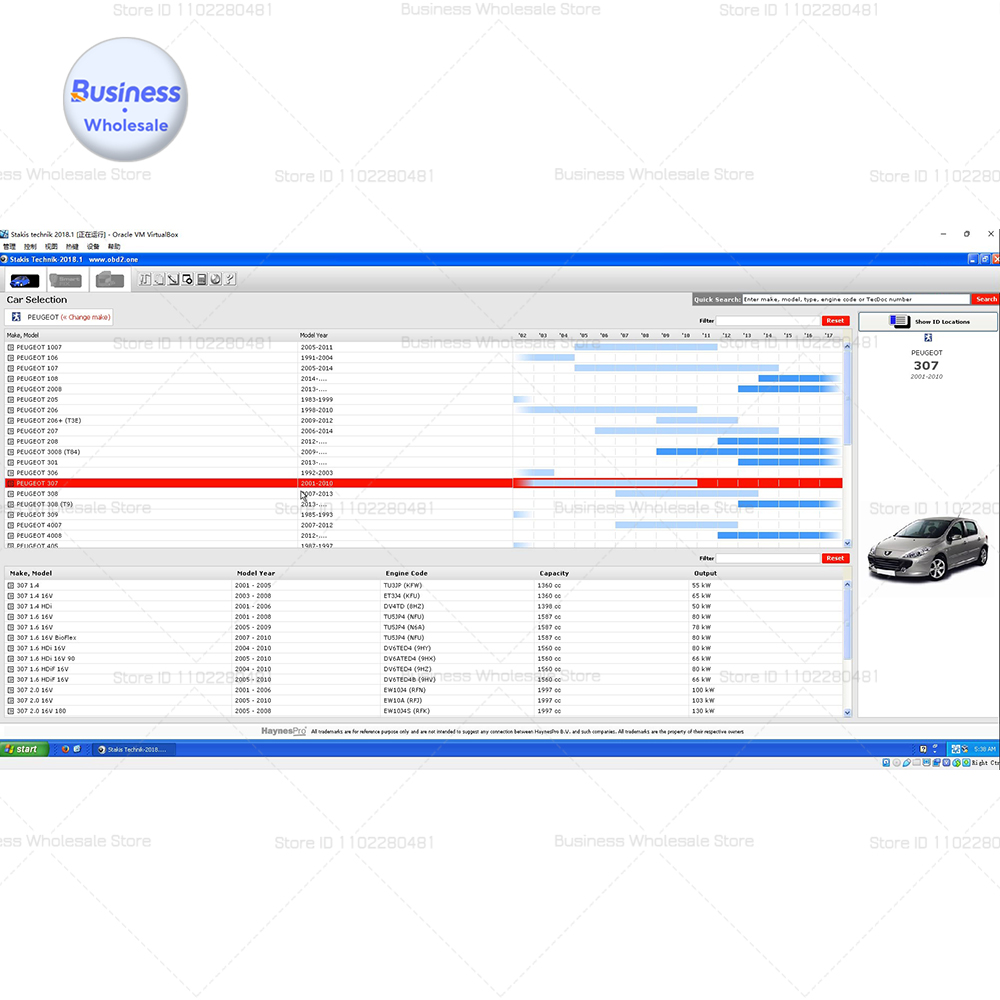Expand the PEUGEOT 206 model row
The width and height of the screenshot is (1000, 1000).
click(10, 410)
